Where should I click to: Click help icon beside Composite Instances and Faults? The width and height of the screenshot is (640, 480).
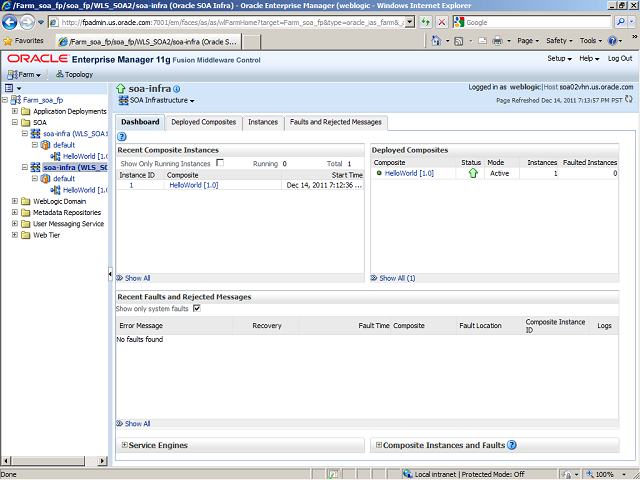(x=512, y=445)
